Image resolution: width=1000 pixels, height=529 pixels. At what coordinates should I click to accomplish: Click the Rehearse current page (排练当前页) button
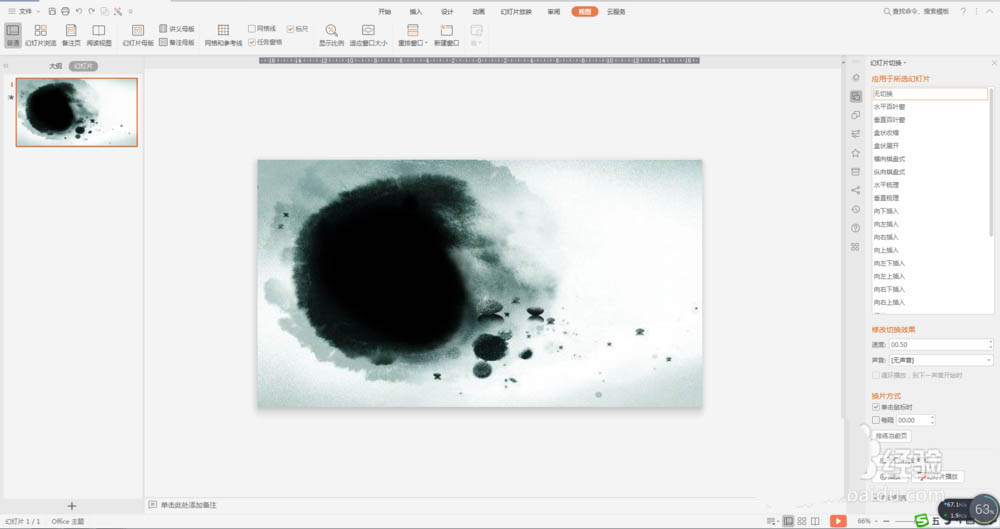(x=892, y=436)
